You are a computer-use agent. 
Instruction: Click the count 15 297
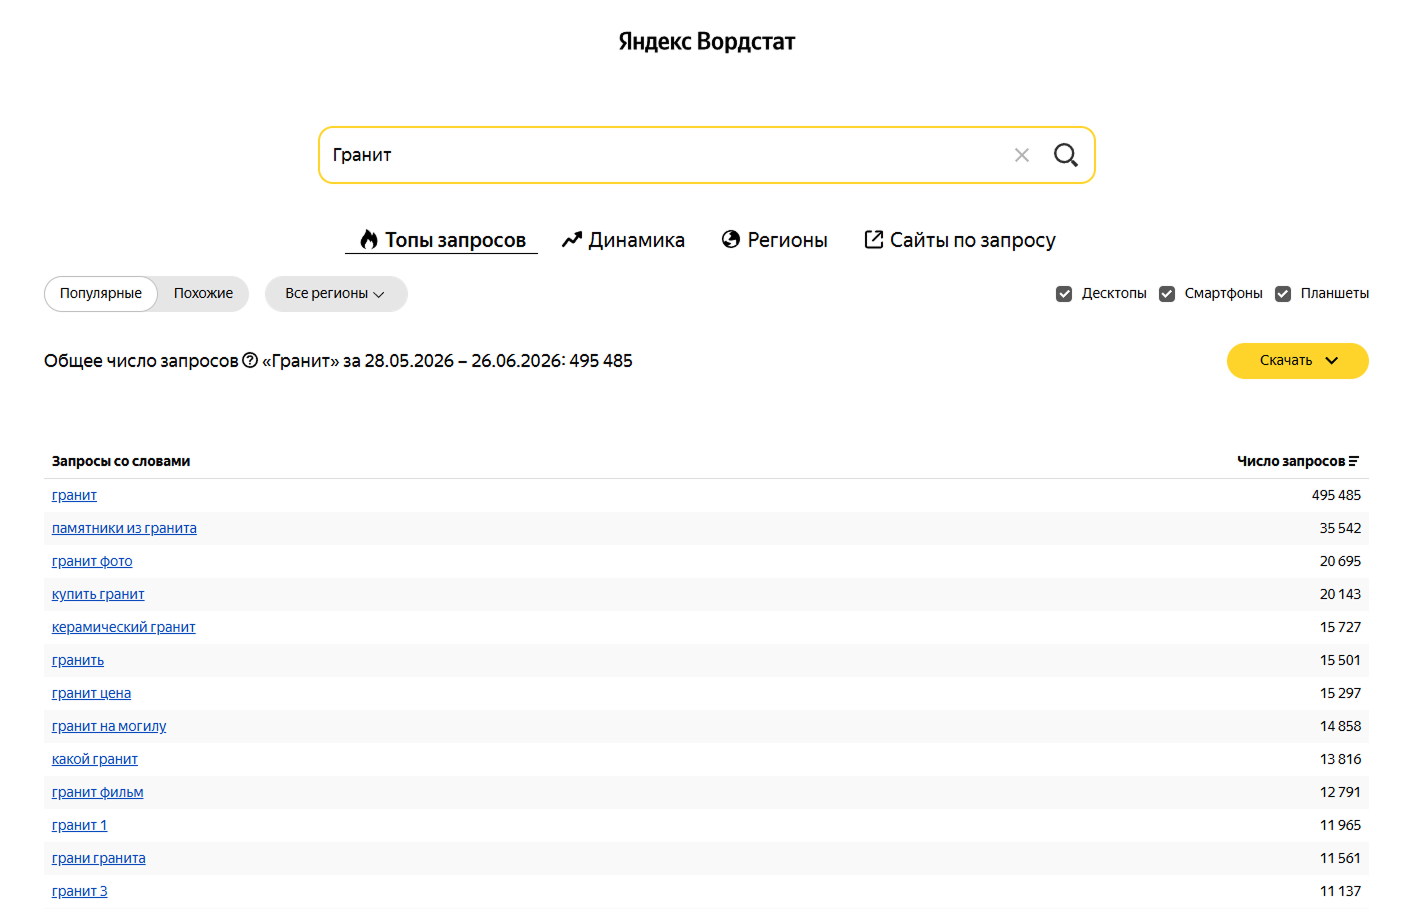[1340, 693]
